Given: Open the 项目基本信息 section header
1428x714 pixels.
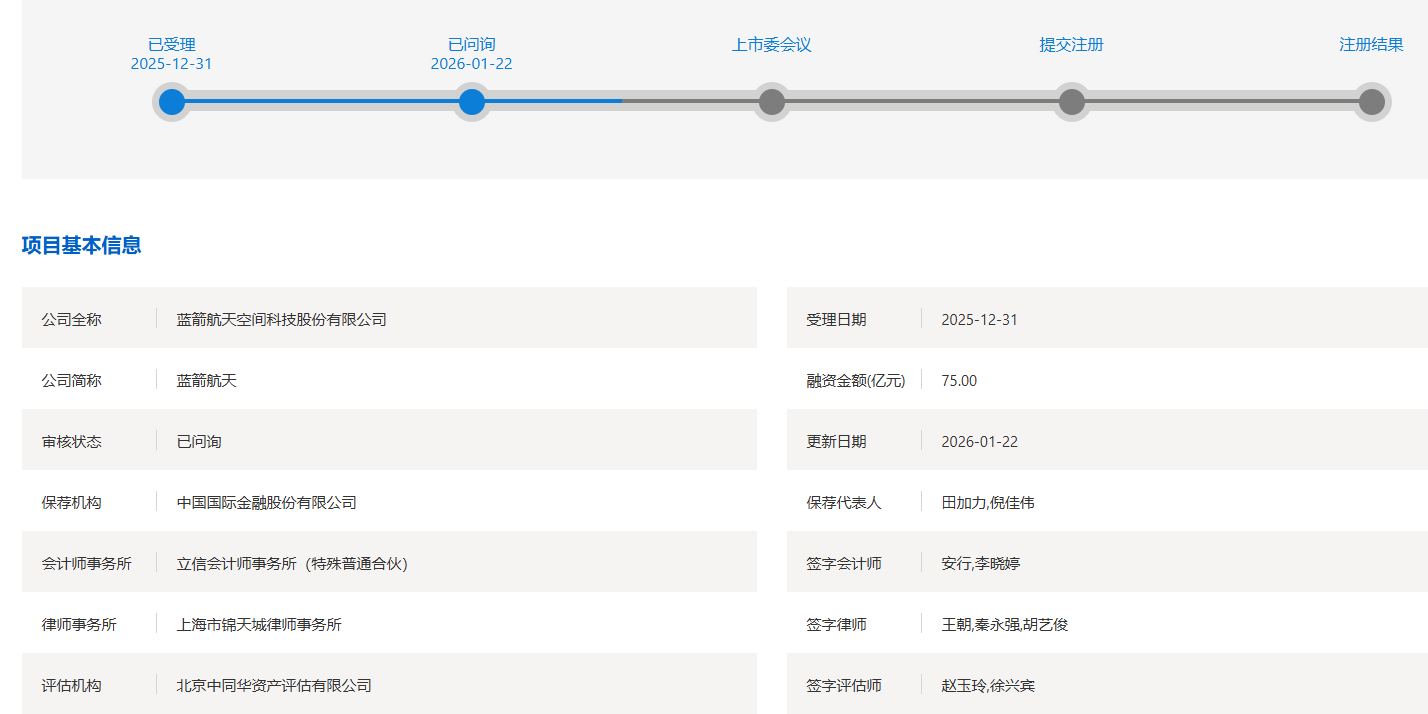Looking at the screenshot, I should 80,246.
